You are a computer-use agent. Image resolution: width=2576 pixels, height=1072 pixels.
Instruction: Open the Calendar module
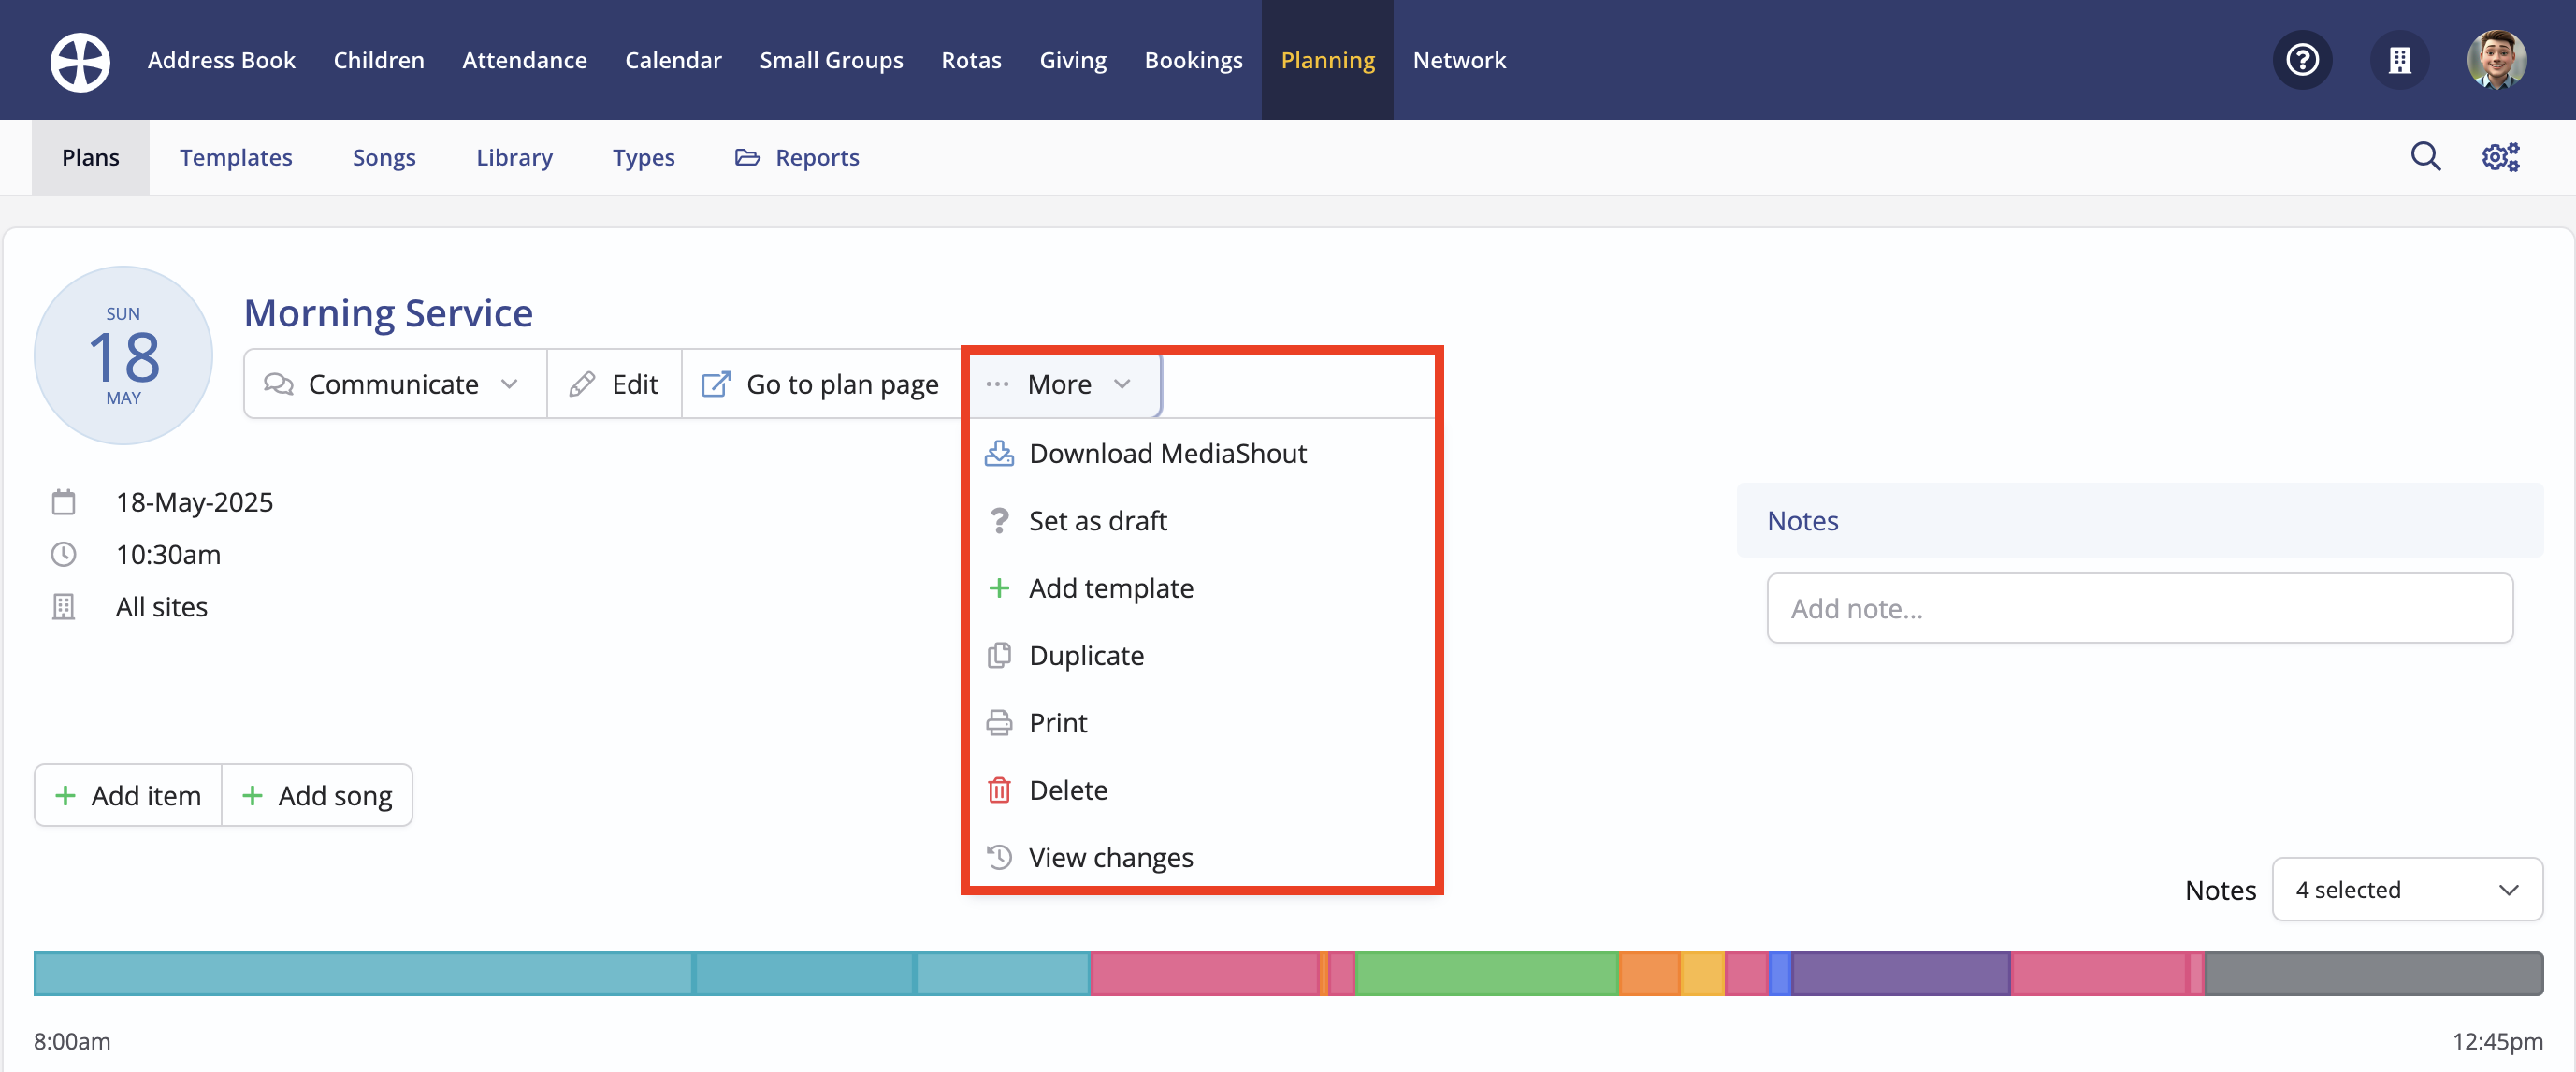click(673, 60)
